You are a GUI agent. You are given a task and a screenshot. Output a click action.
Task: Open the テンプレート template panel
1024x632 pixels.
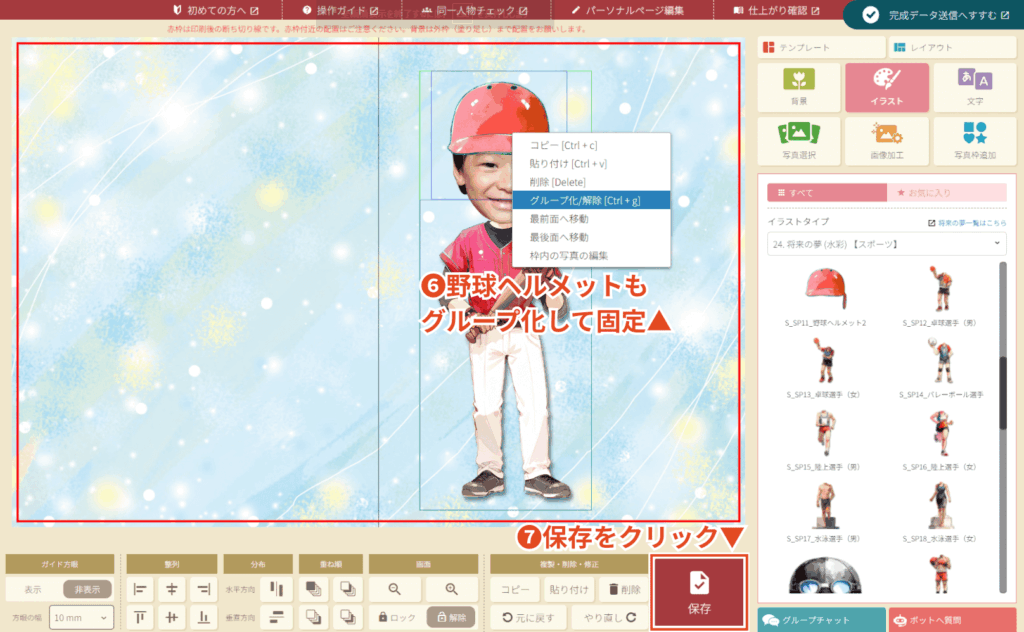[820, 48]
